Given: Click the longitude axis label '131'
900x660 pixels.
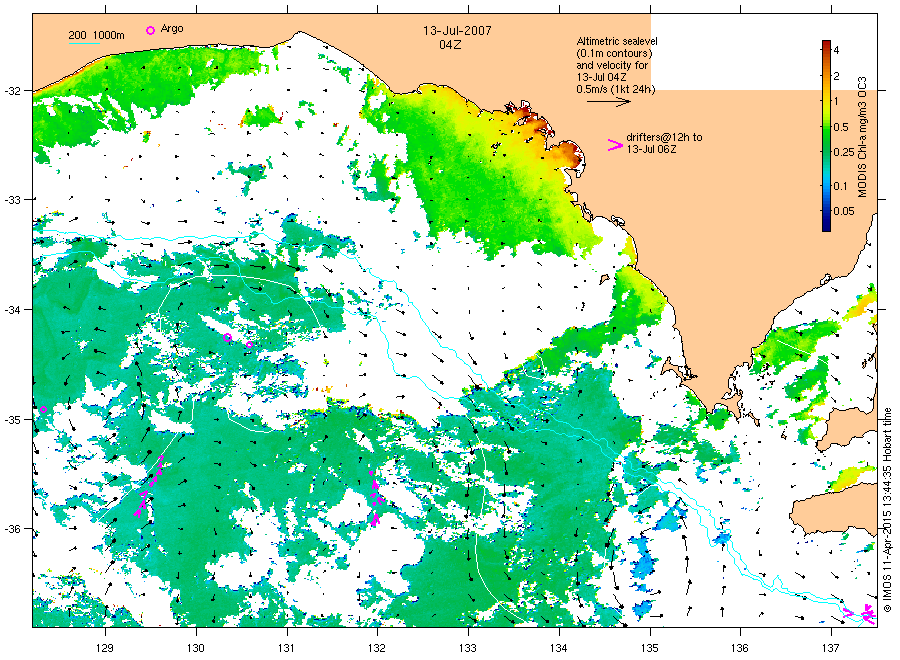Looking at the screenshot, I should 286,648.
